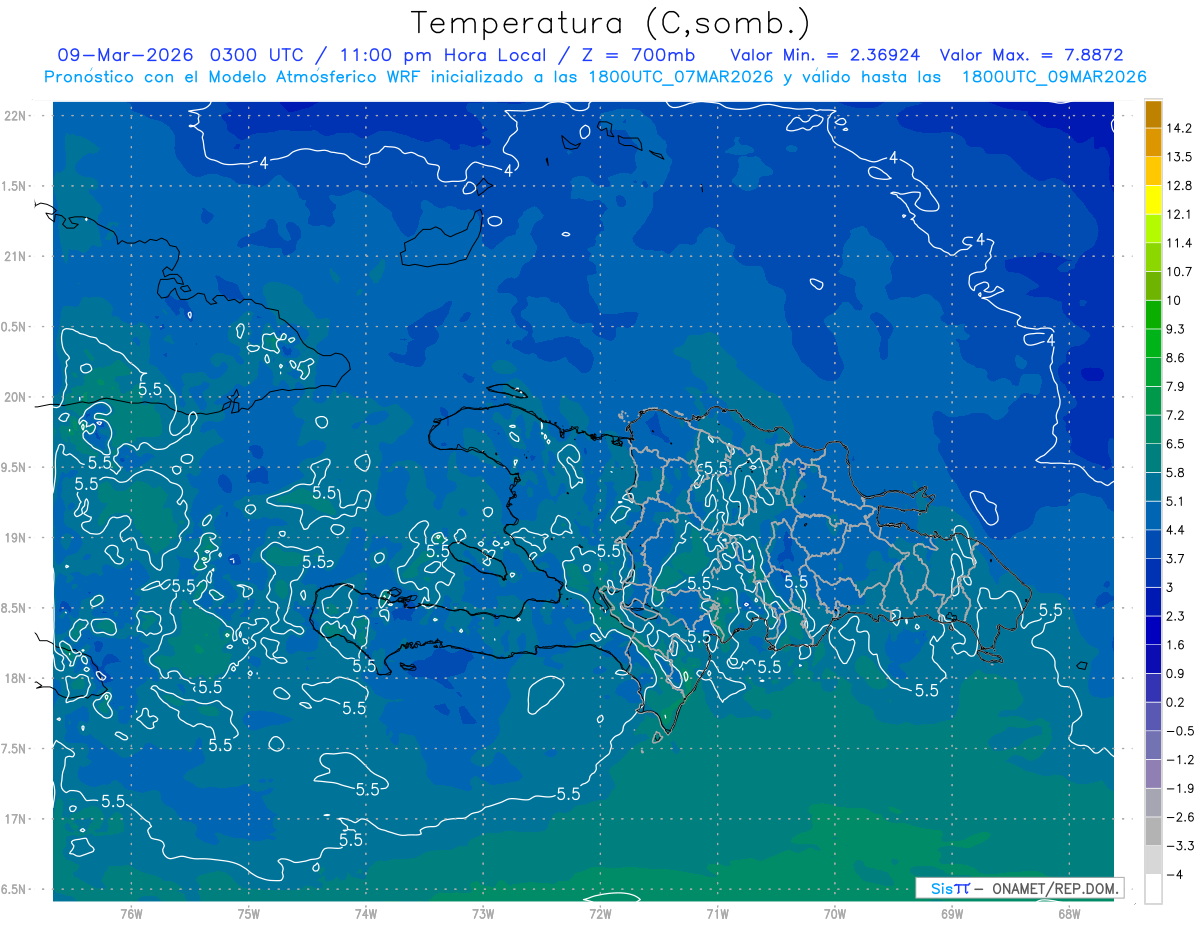Pick the dark orange swatch atop the color bar
Screen dimensions: 1200x927
tap(1153, 115)
